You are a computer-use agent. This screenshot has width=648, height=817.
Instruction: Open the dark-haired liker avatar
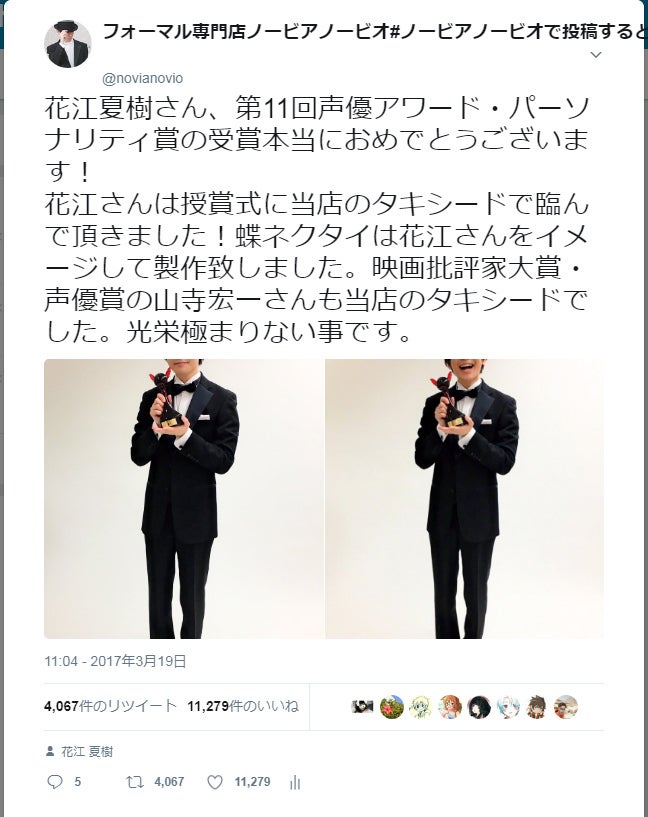click(x=479, y=707)
